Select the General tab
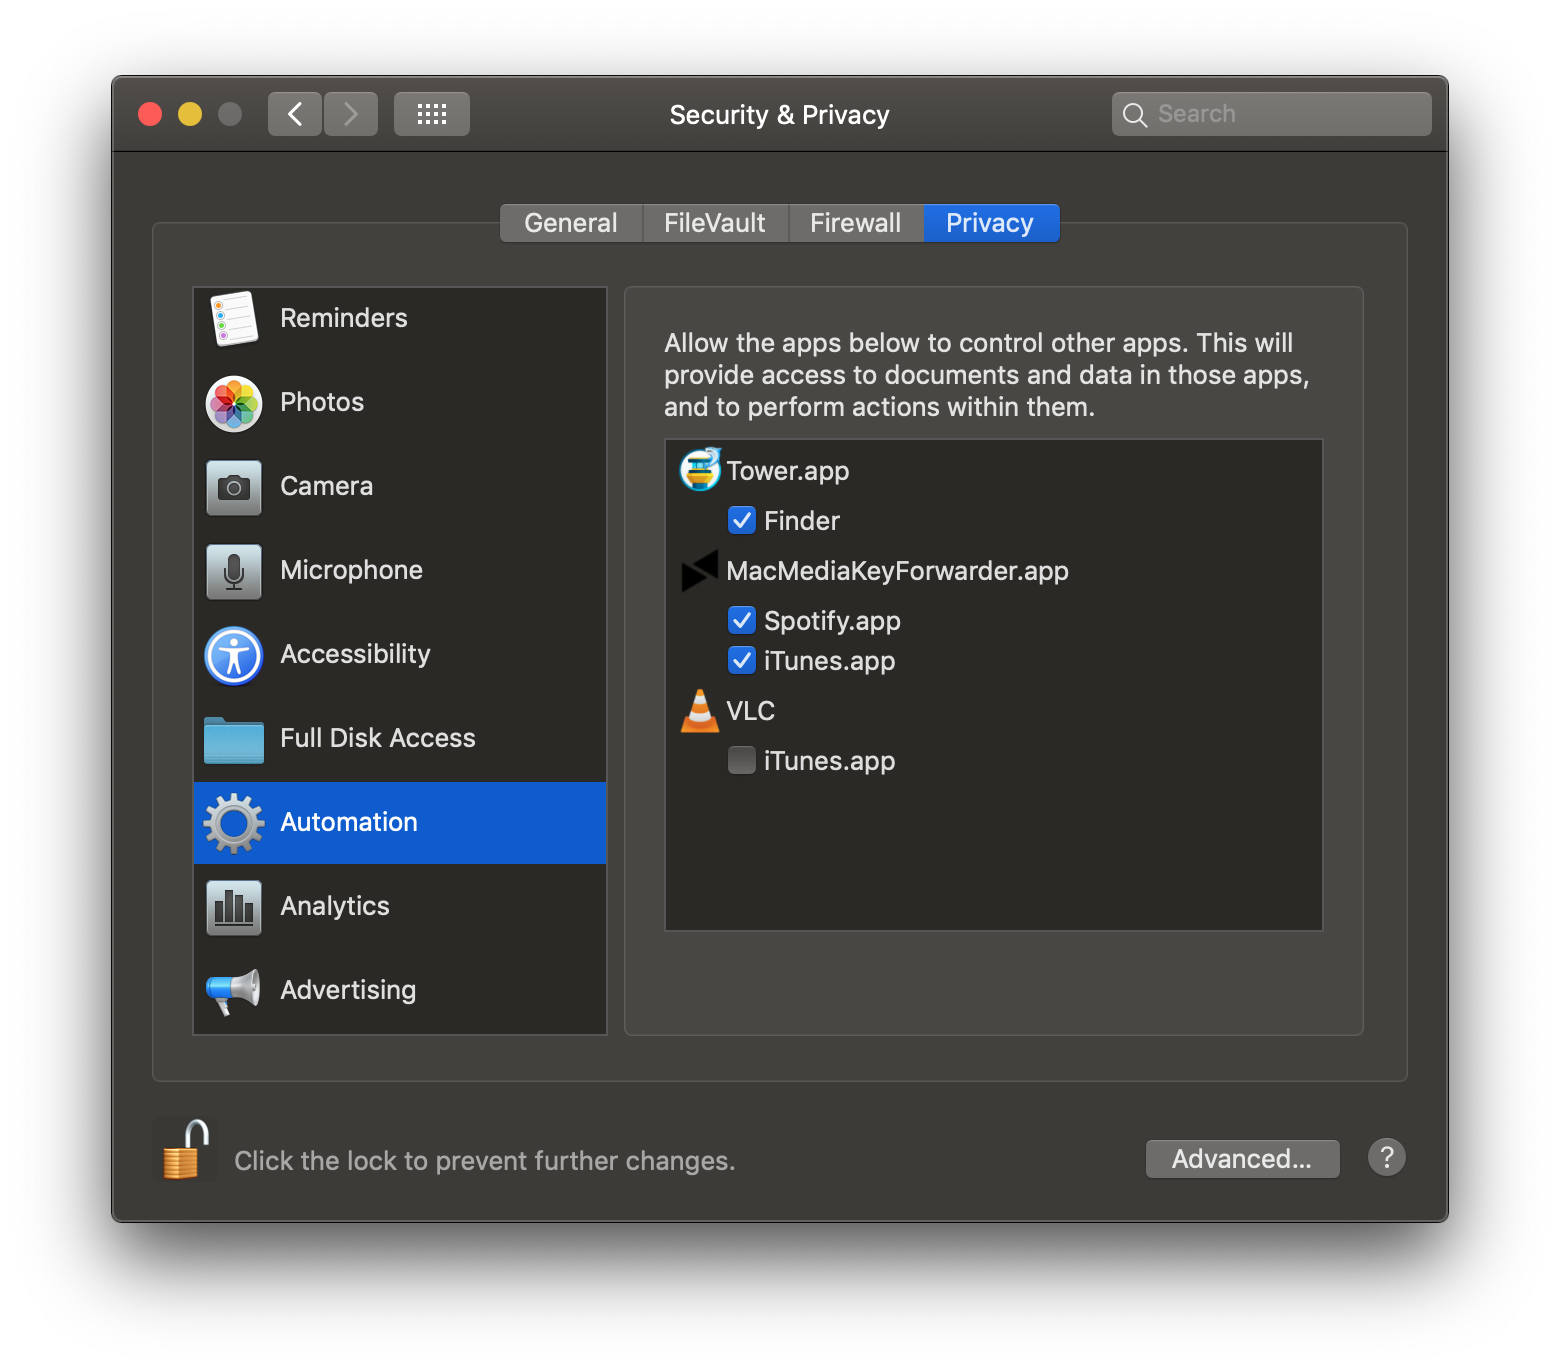Viewport: 1560px width, 1370px height. 570,222
